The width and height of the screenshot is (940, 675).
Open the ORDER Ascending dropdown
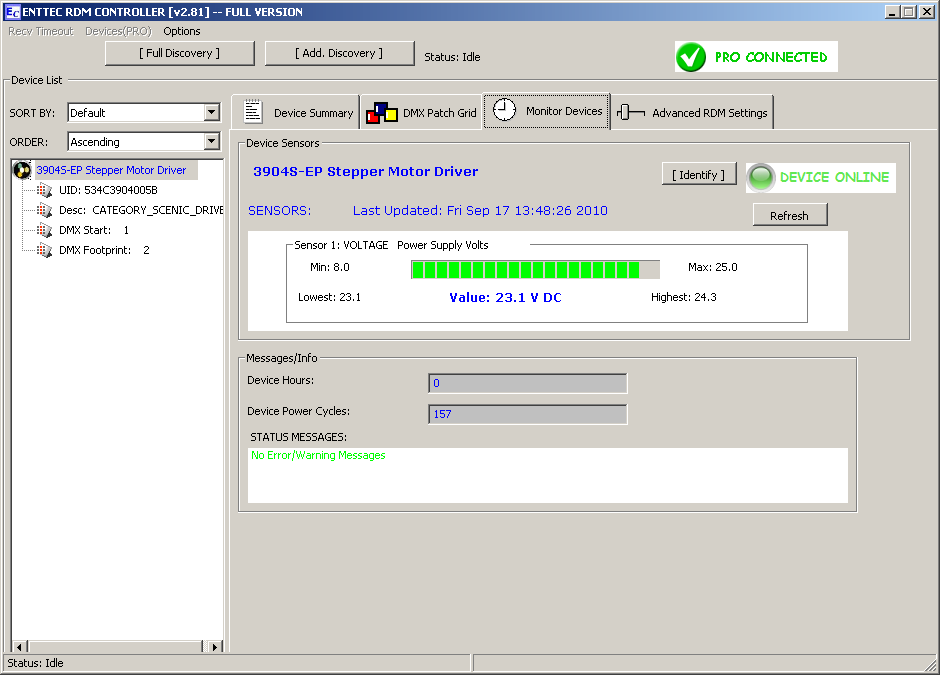(211, 142)
